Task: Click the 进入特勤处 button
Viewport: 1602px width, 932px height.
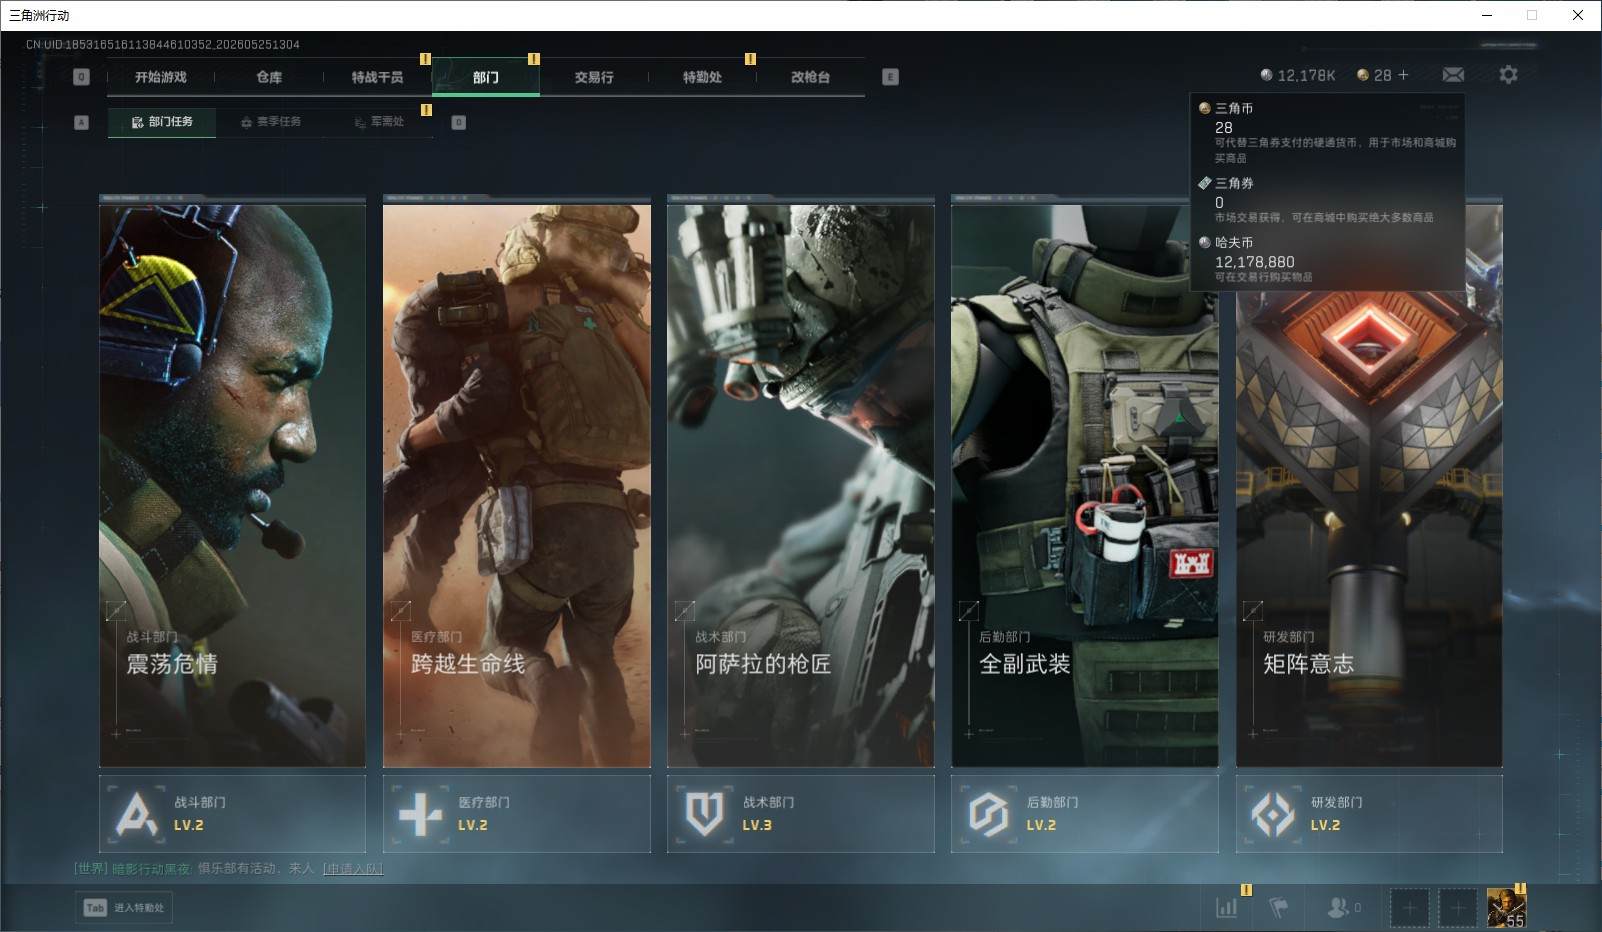Action: (x=124, y=908)
